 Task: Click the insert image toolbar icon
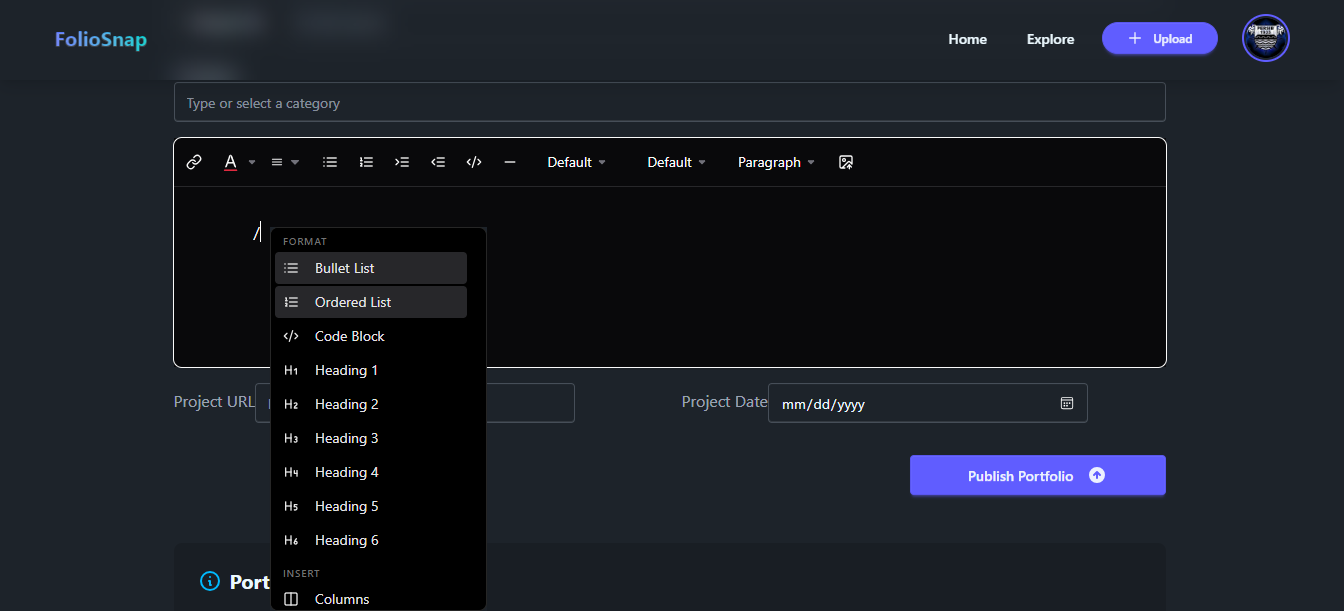point(846,162)
